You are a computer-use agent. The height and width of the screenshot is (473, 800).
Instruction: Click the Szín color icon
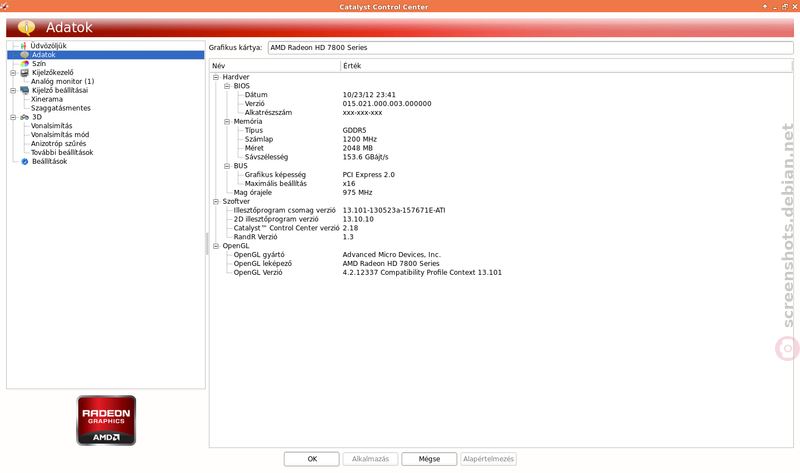coord(24,64)
